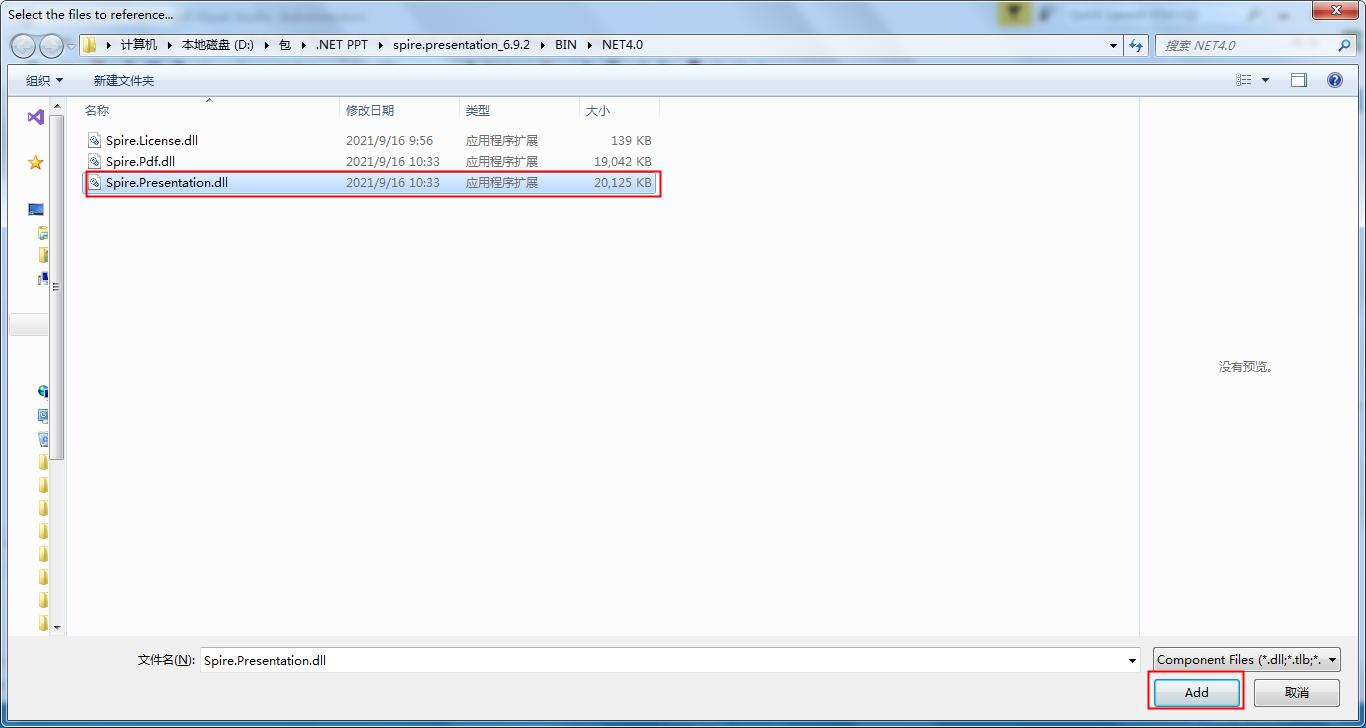The width and height of the screenshot is (1366, 728).
Task: Open view options dropdown arrow
Action: 1265,80
